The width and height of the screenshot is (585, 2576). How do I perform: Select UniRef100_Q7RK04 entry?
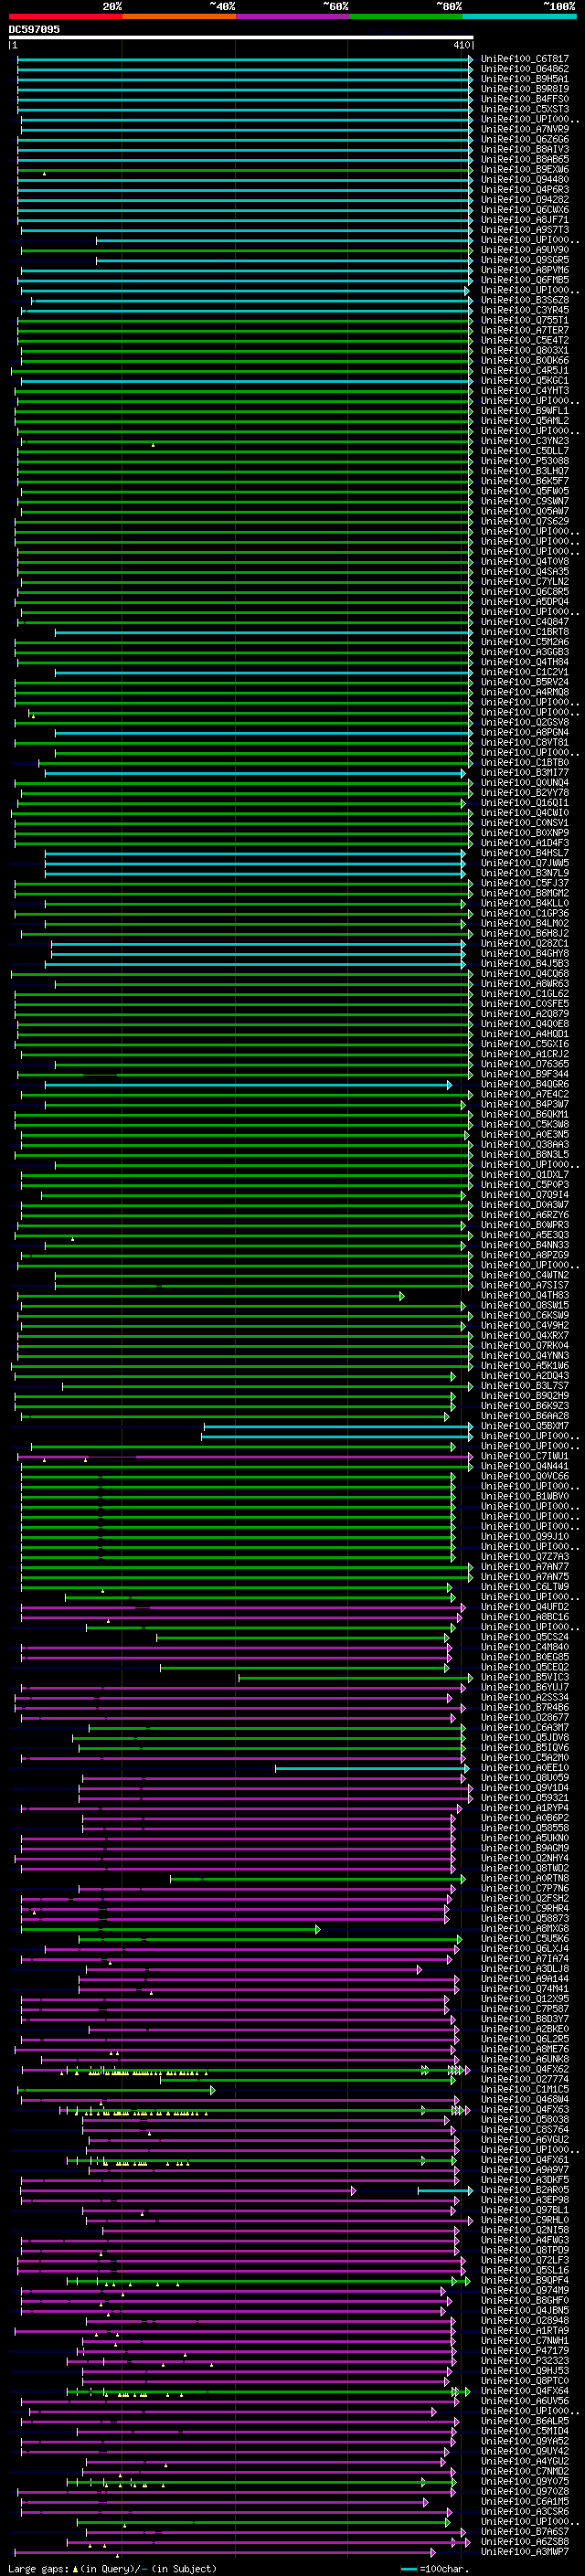coord(525,1345)
